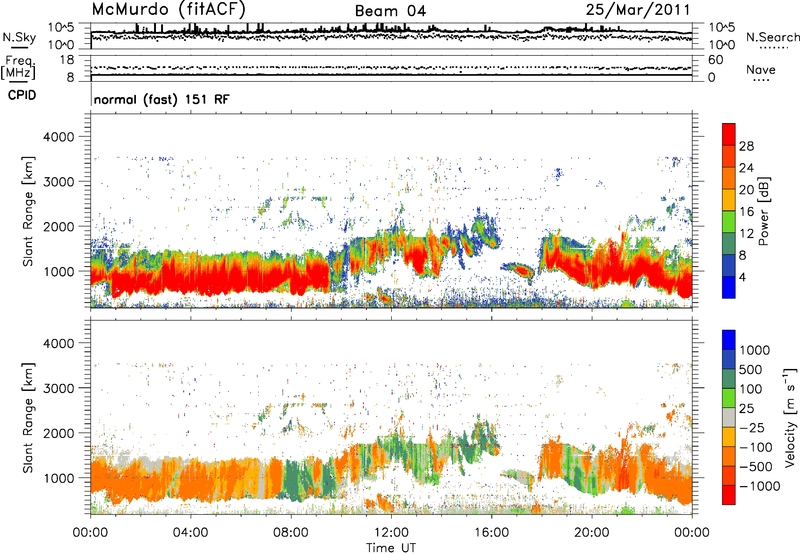Screen dimensions: 800x554
Task: Click the "20:00" time axis tick label
Action: [x=591, y=533]
